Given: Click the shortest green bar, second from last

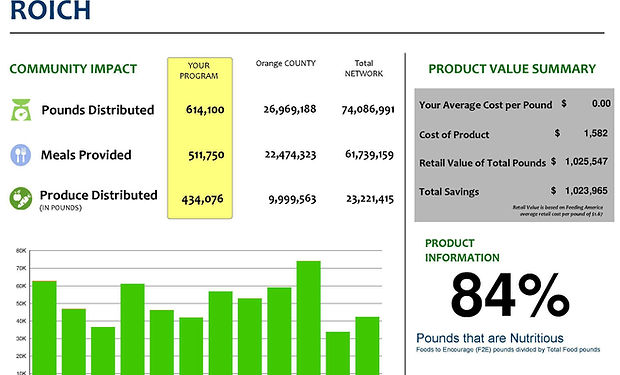Looking at the screenshot, I should click(x=338, y=353).
